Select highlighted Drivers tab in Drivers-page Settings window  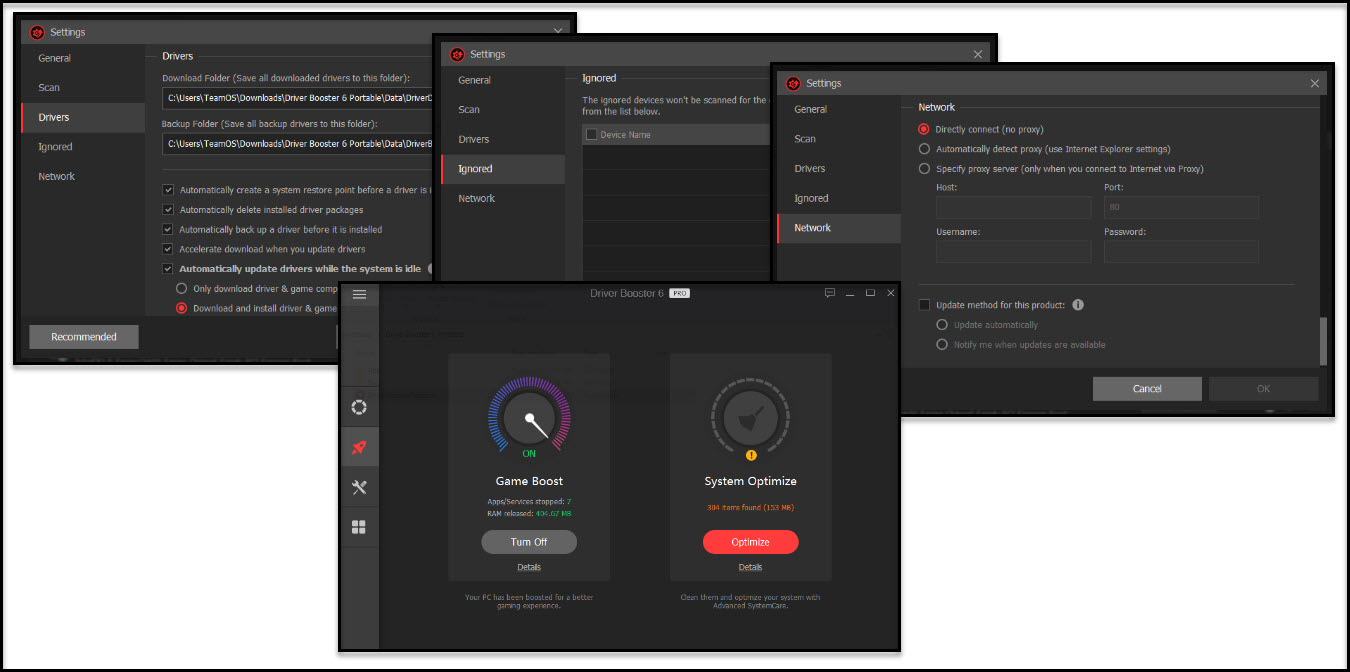[x=83, y=117]
